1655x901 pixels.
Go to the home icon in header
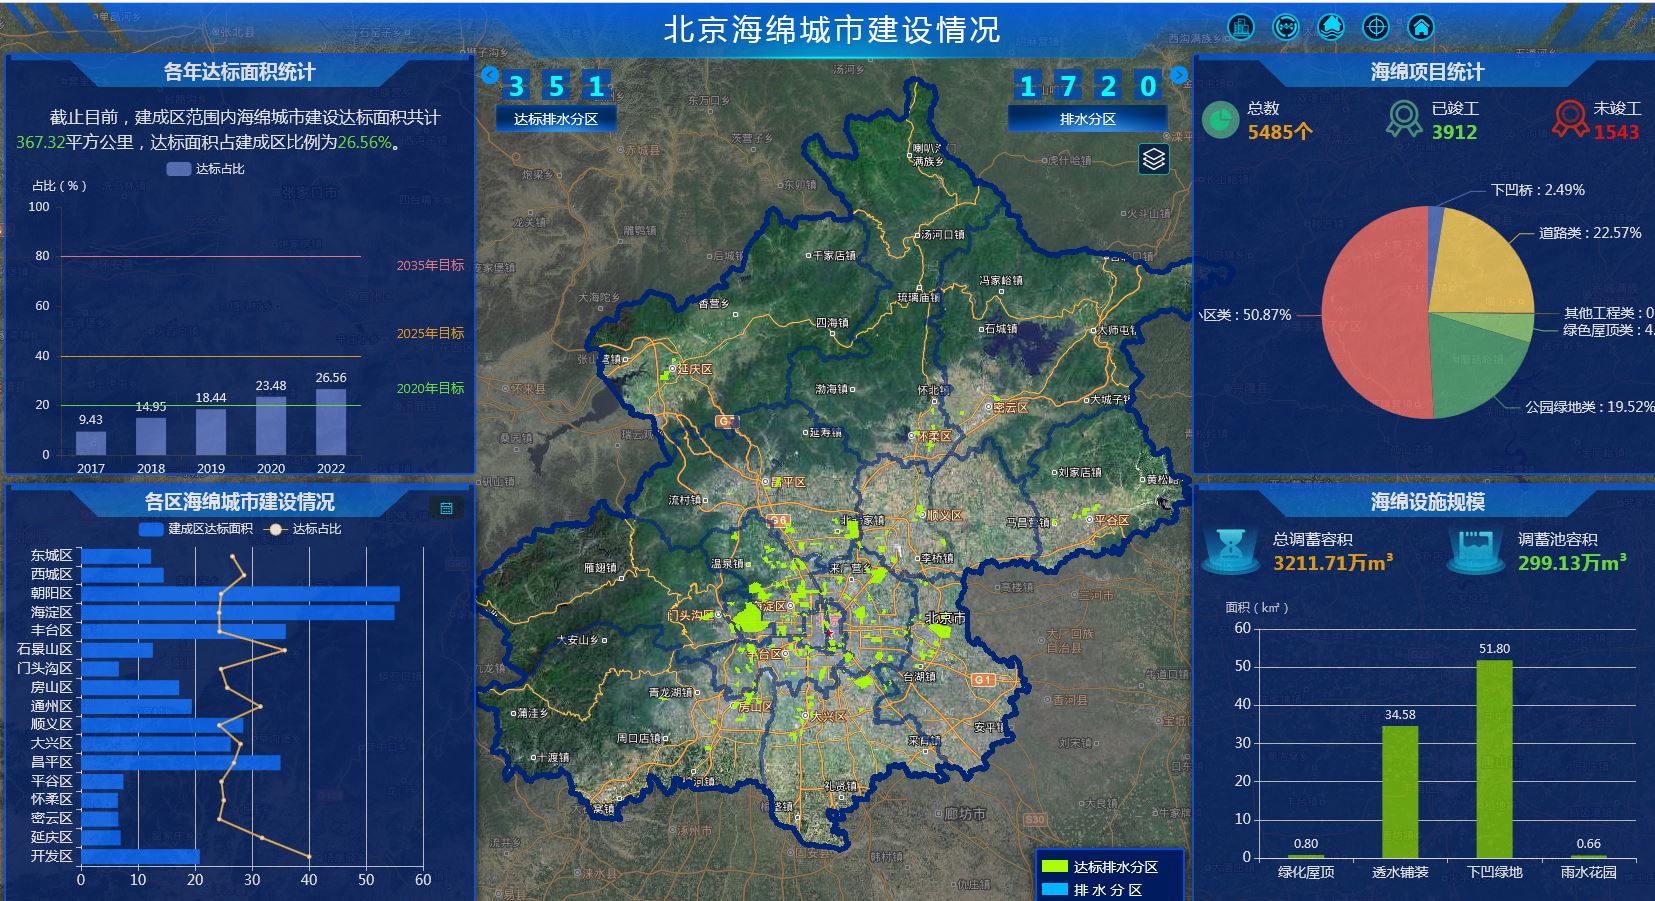[x=1421, y=27]
